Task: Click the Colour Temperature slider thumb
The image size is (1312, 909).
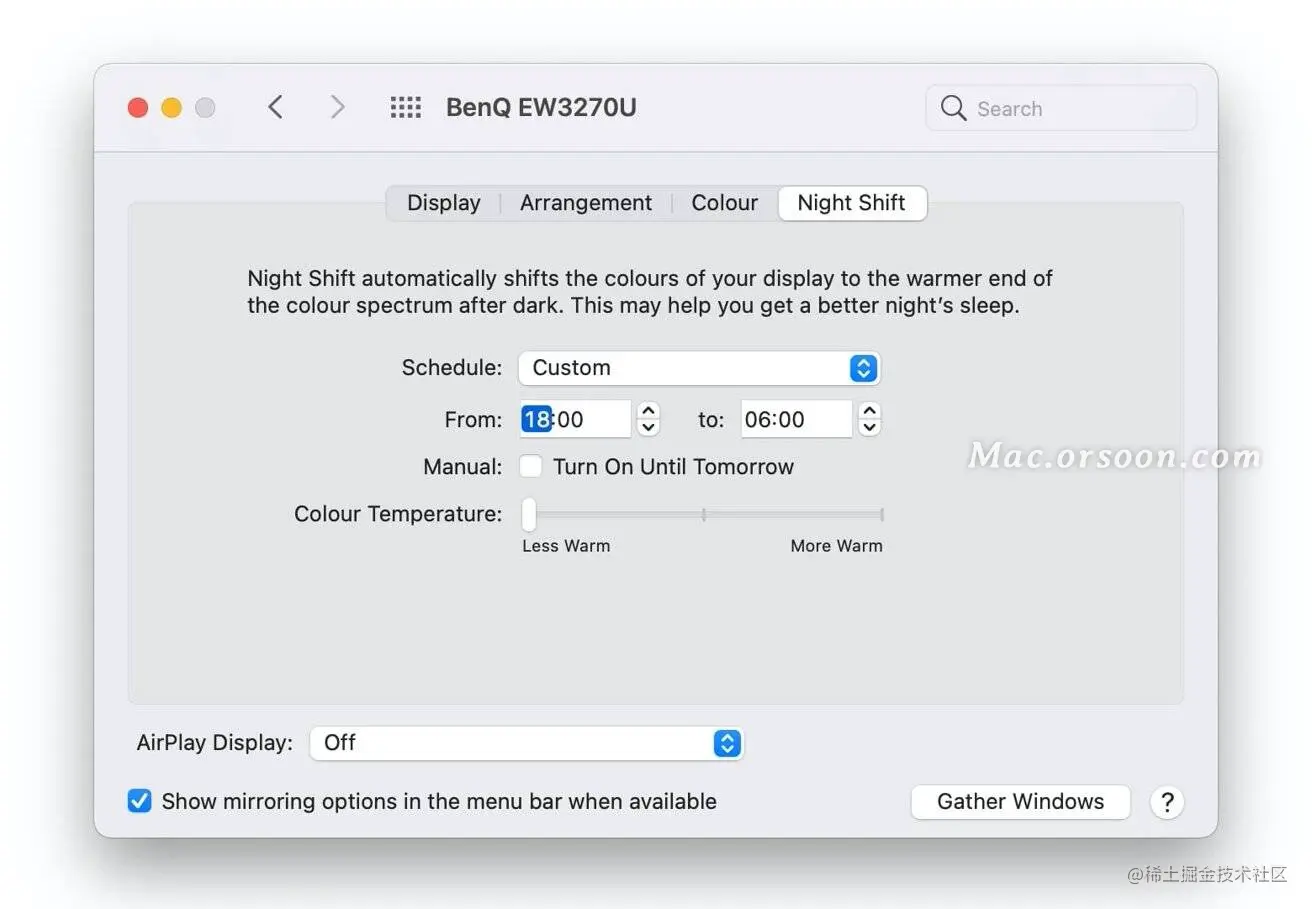Action: tap(529, 515)
